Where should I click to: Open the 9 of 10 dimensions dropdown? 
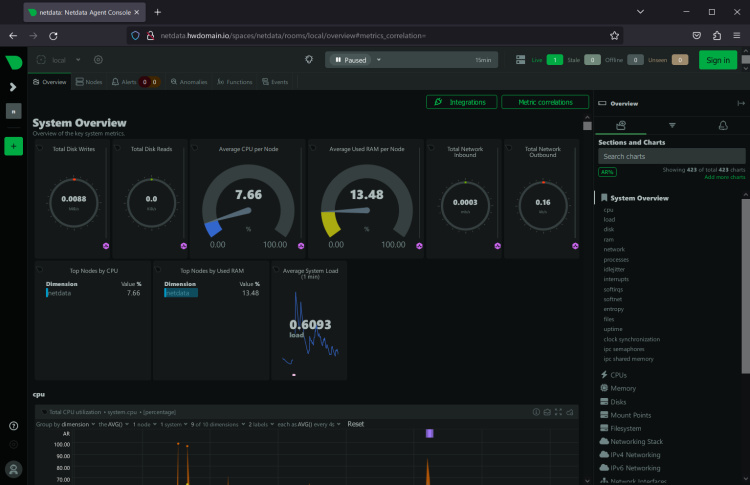tap(211, 424)
